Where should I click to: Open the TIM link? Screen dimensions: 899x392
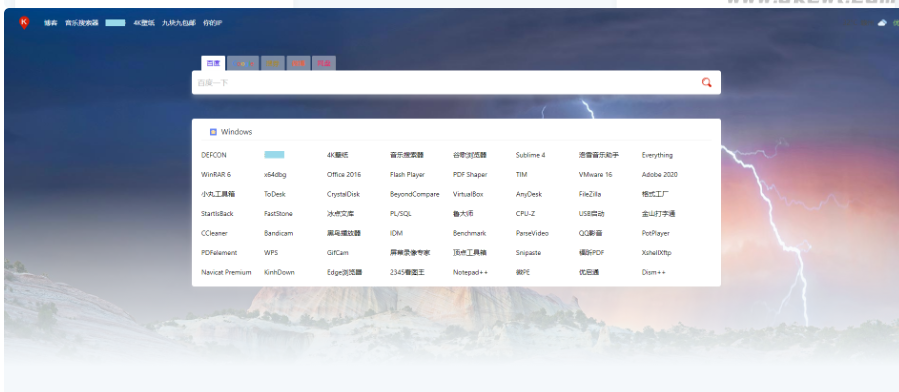(521, 175)
